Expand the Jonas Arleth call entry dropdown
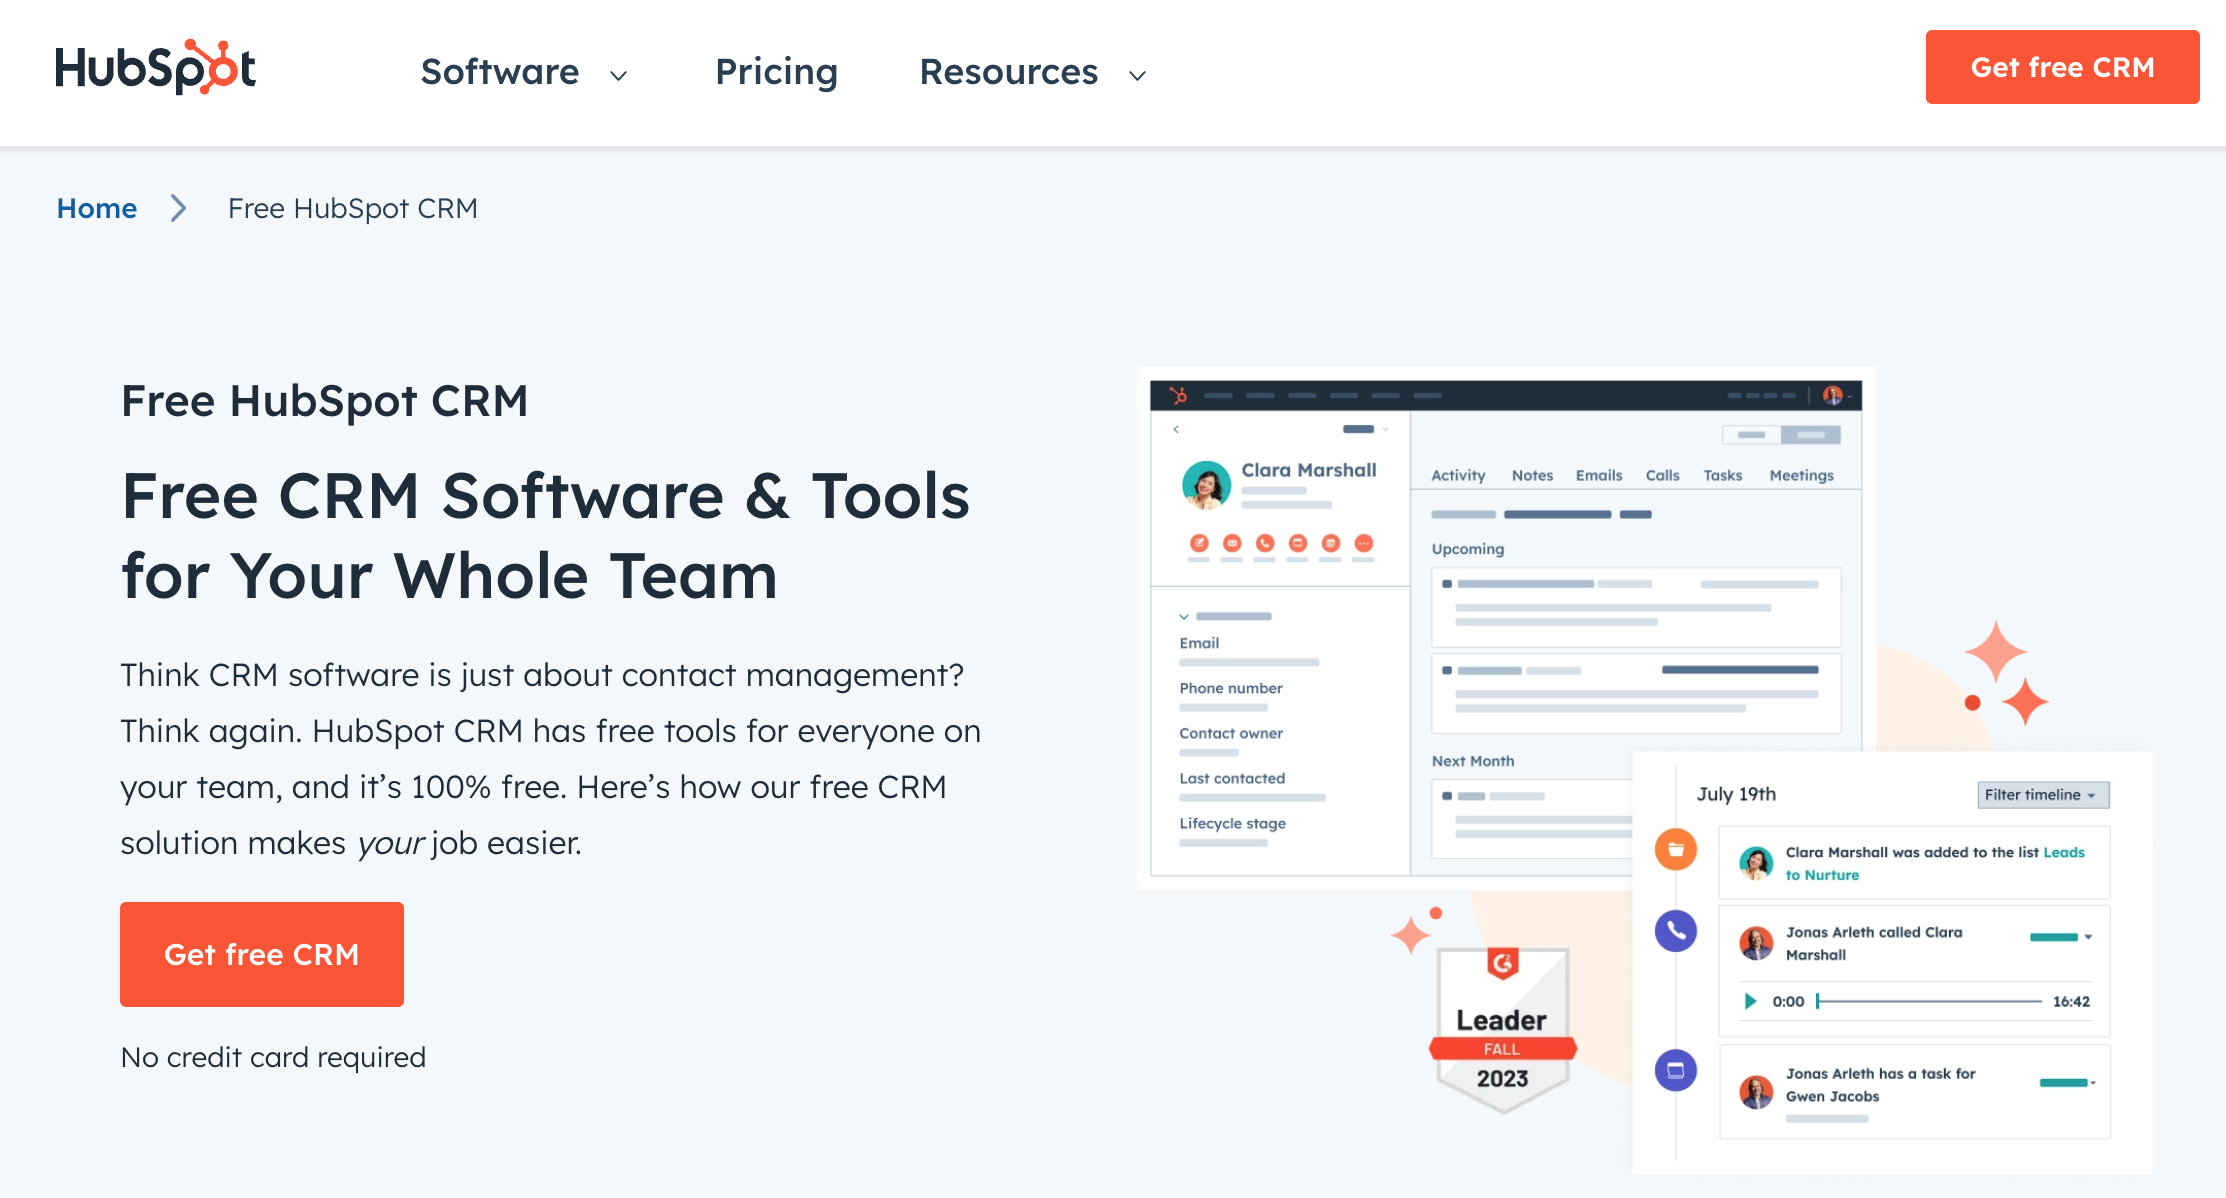The height and width of the screenshot is (1198, 2226). tap(2088, 937)
